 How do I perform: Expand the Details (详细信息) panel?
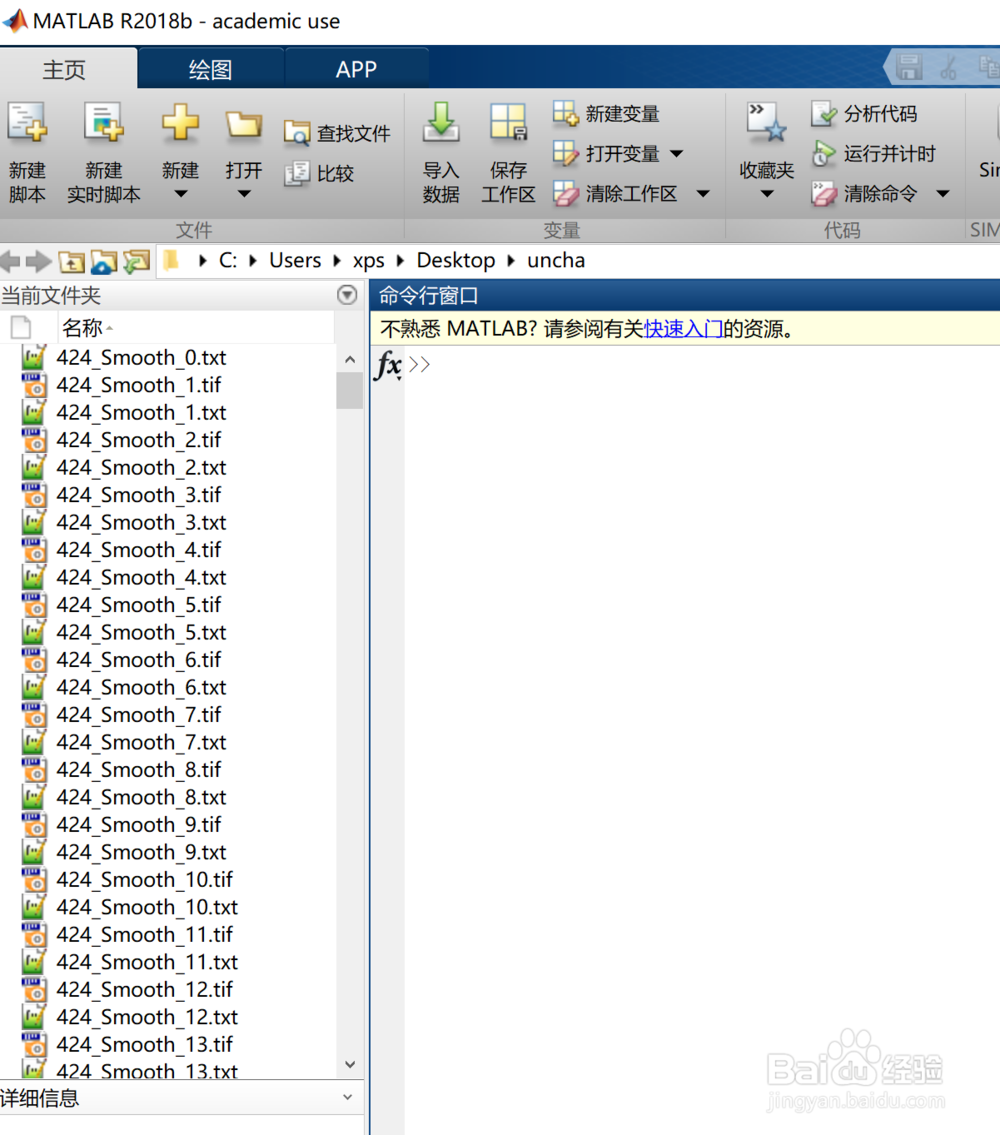[x=348, y=1097]
